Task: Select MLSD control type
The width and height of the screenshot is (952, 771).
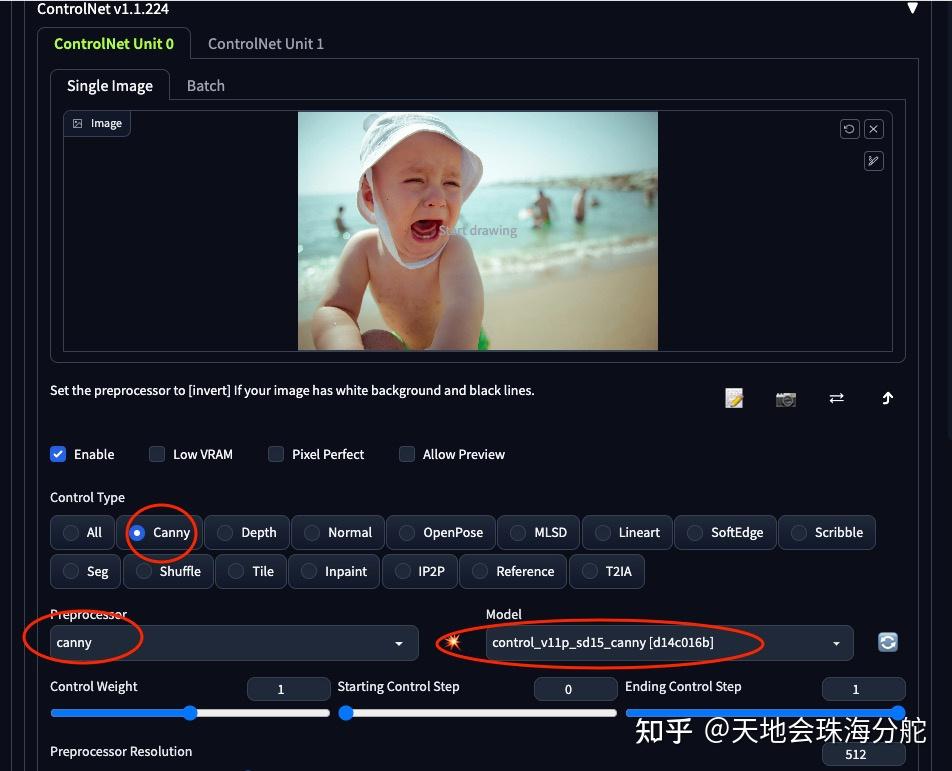Action: 539,532
